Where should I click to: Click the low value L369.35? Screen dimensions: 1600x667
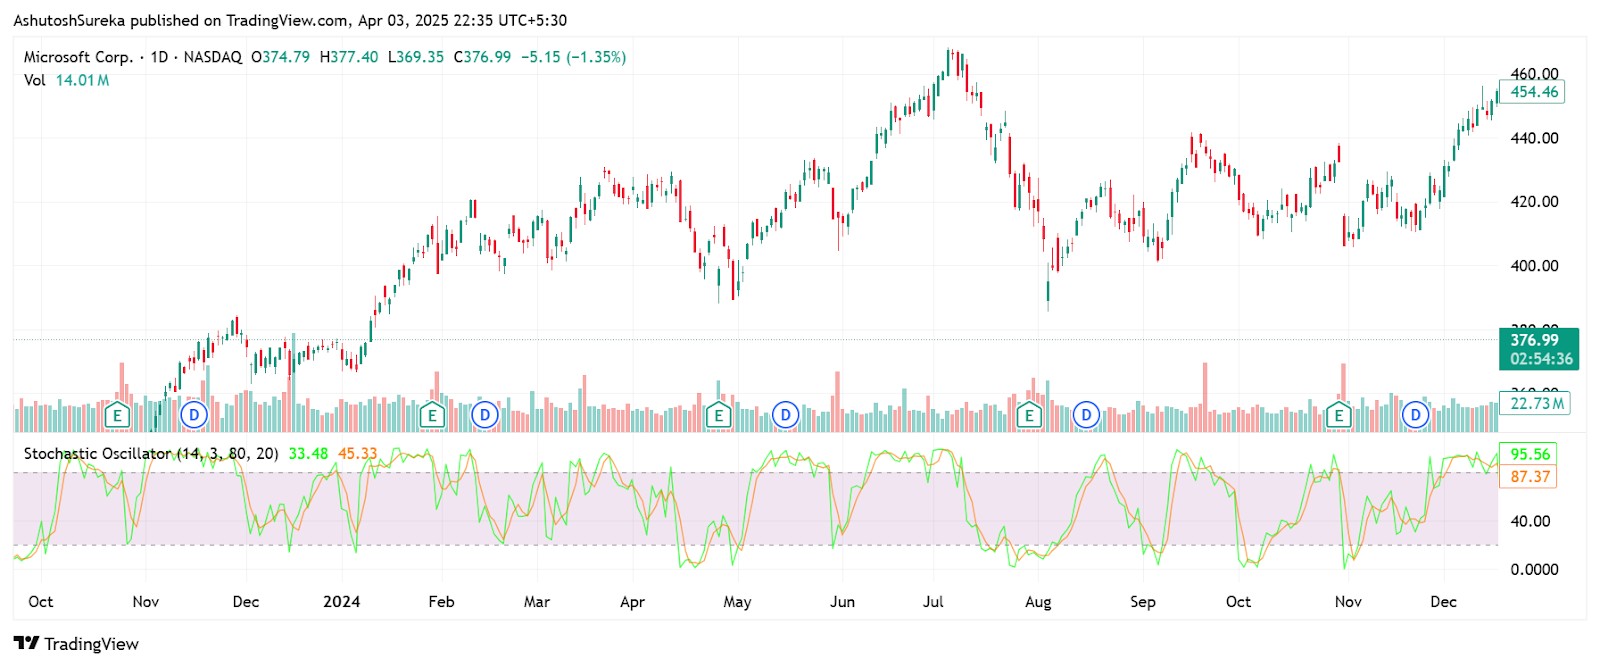416,57
